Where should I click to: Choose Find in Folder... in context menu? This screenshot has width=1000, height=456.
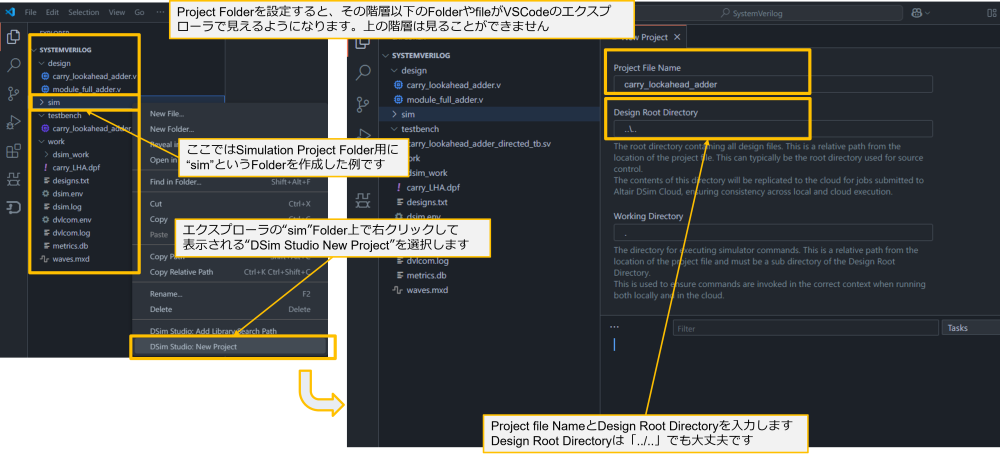click(230, 182)
